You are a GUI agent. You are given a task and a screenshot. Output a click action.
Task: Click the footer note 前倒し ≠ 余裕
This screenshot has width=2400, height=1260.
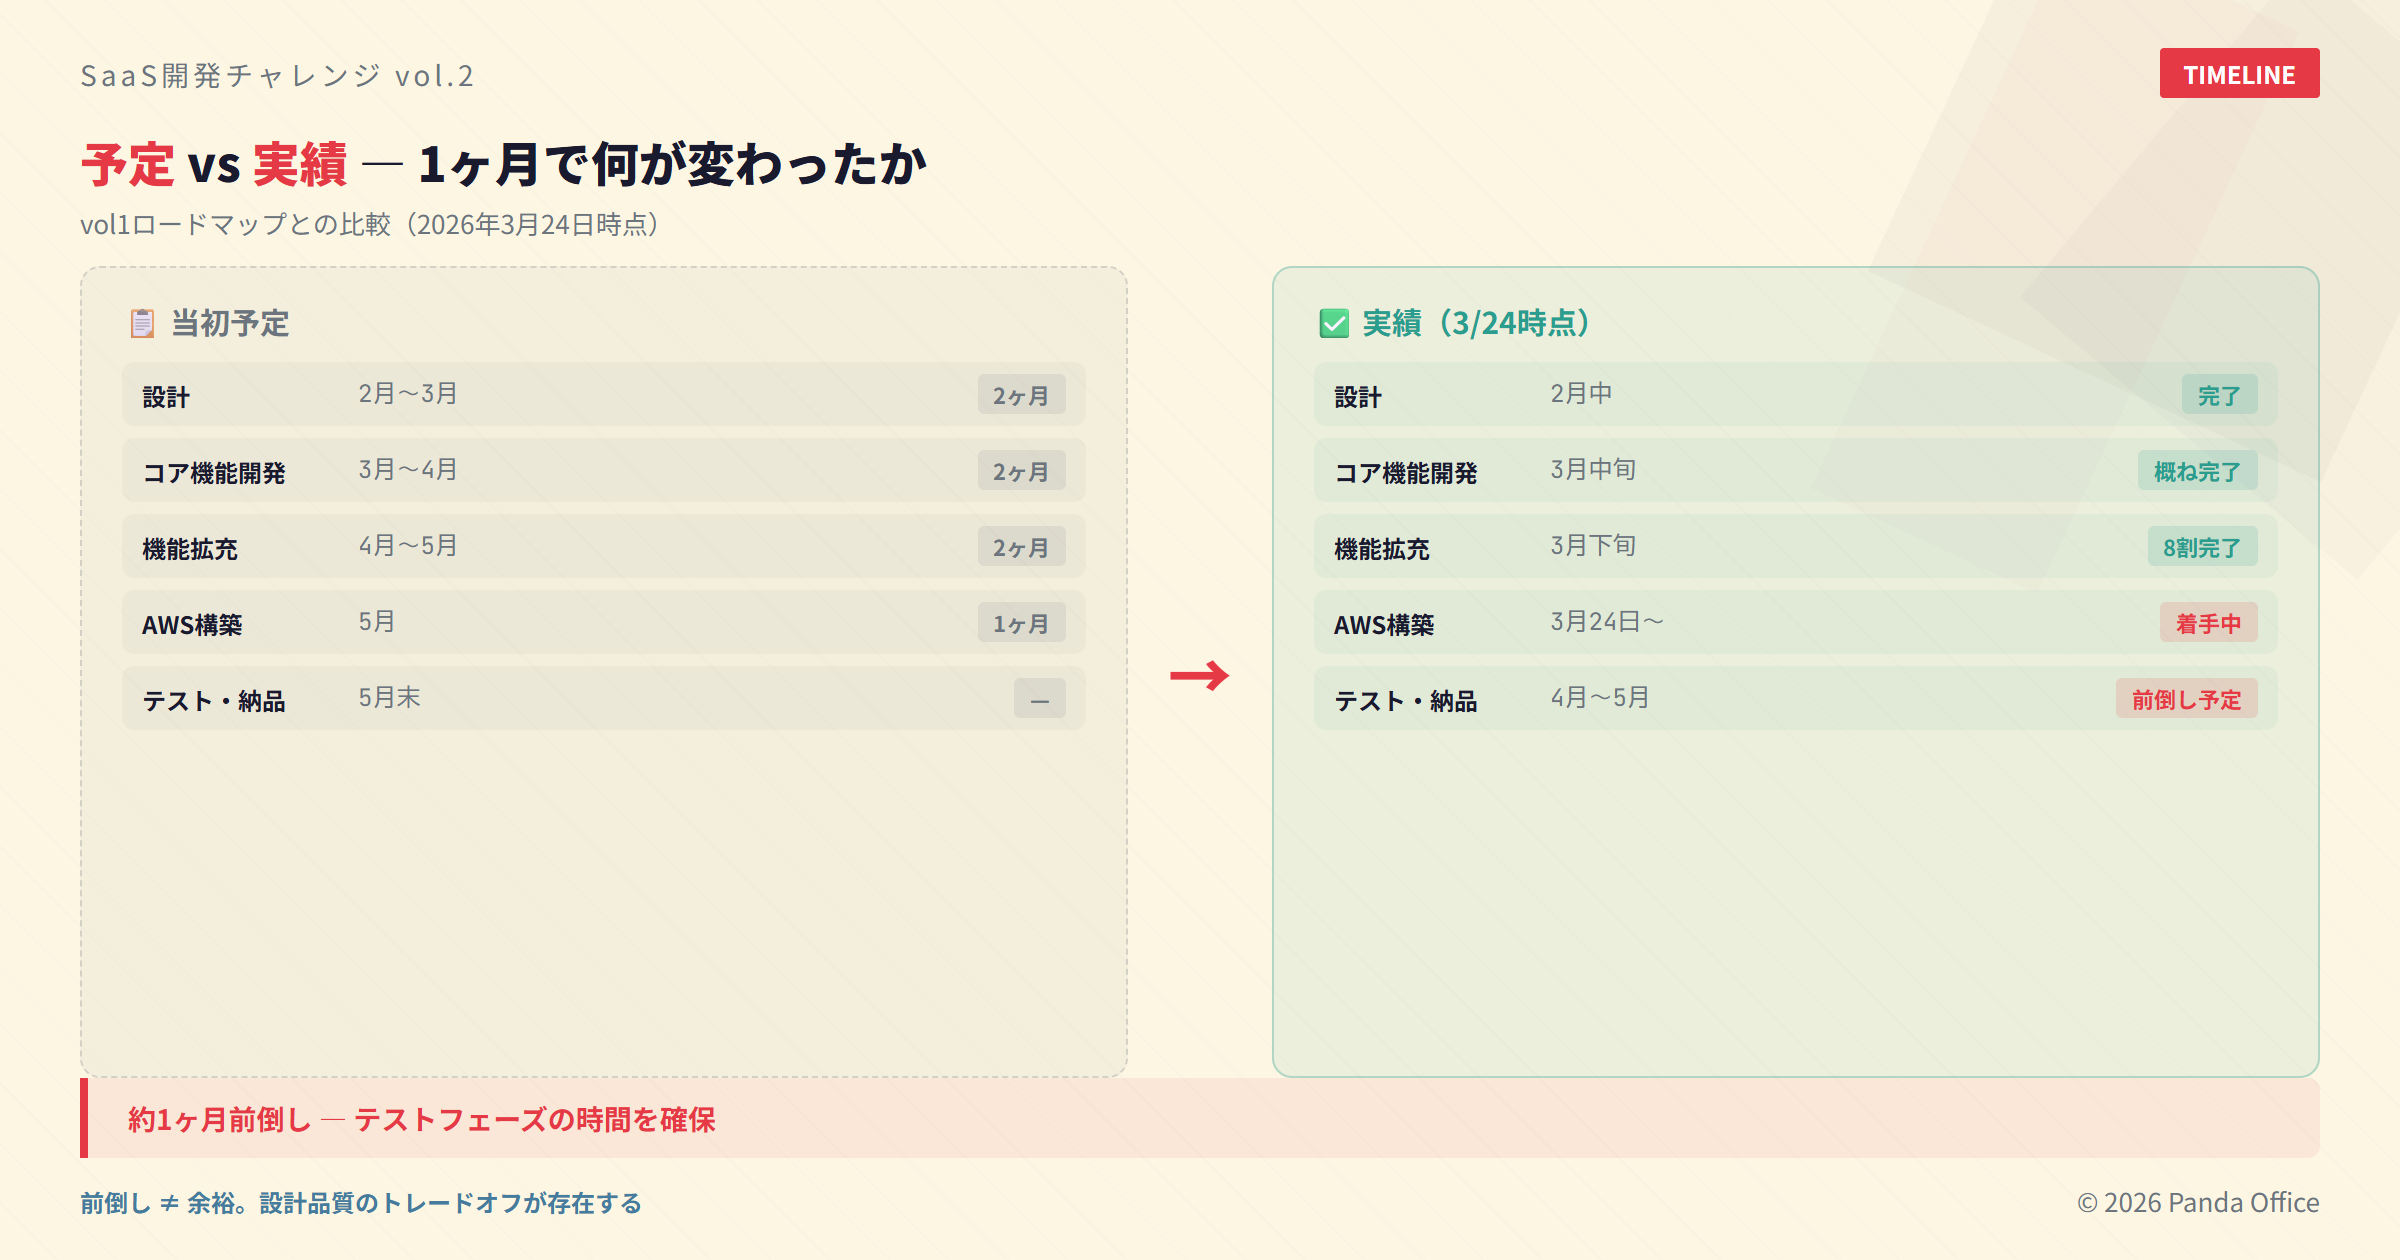[x=360, y=1203]
